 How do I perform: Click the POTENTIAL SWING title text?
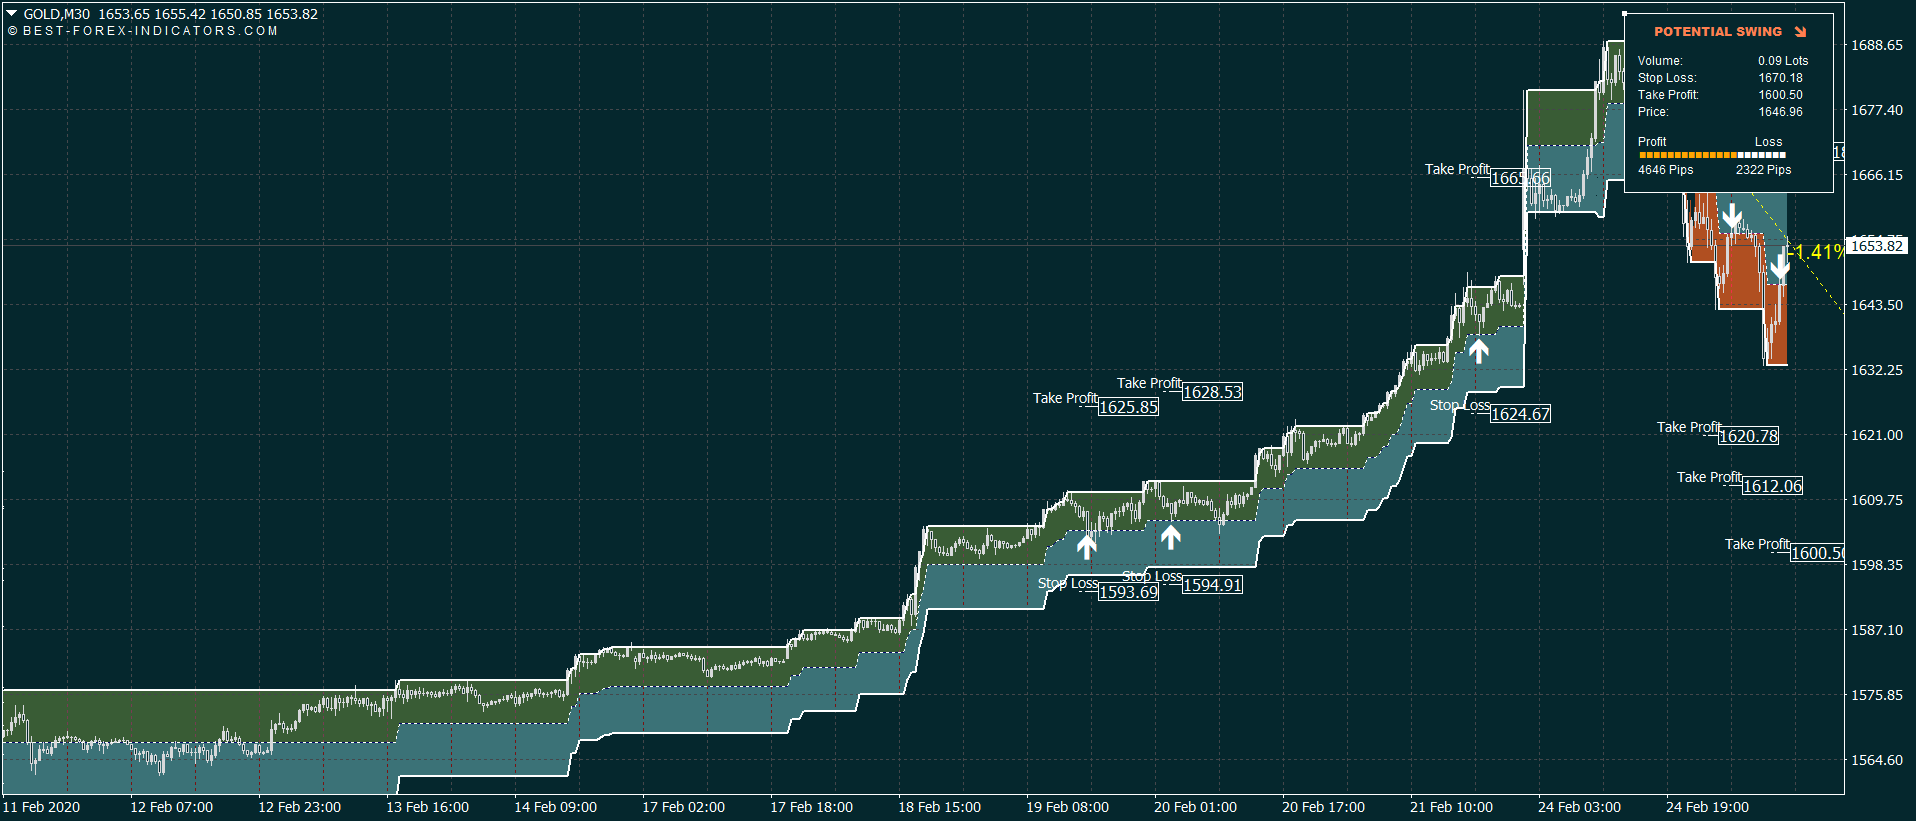(1717, 32)
